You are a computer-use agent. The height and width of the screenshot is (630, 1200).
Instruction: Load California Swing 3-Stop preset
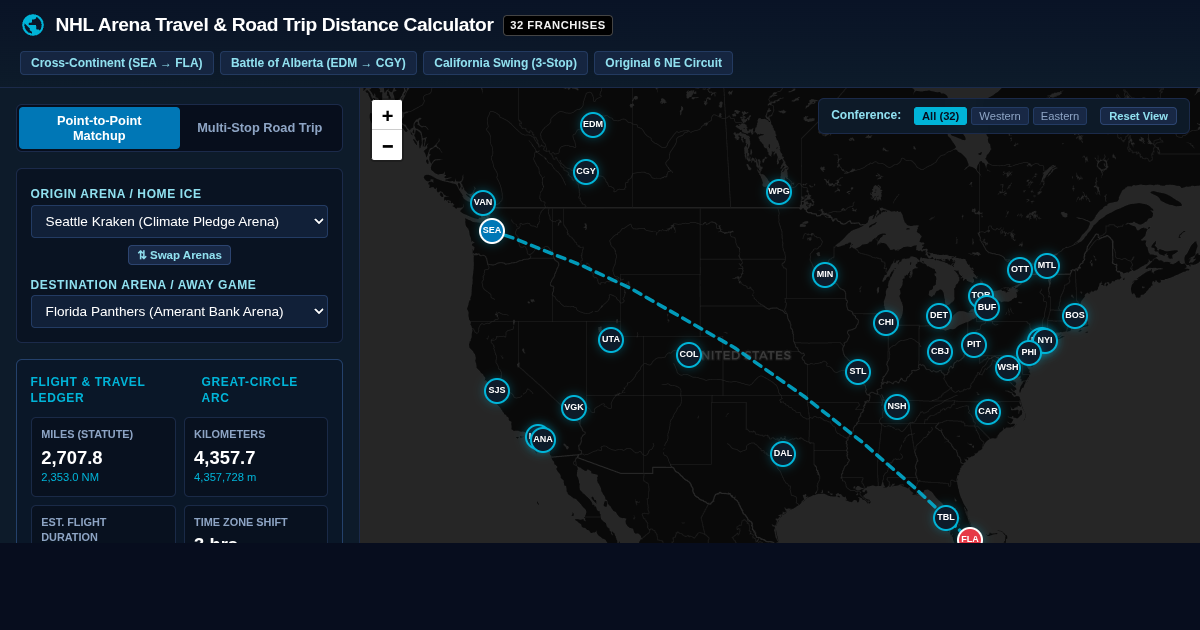coord(505,63)
